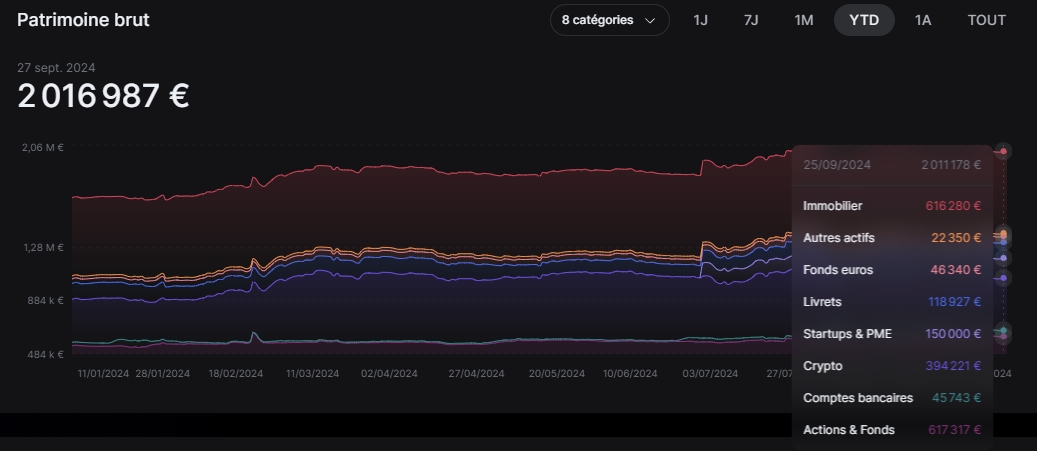Click the 150 000 € value
1037x451 pixels.
953,334
